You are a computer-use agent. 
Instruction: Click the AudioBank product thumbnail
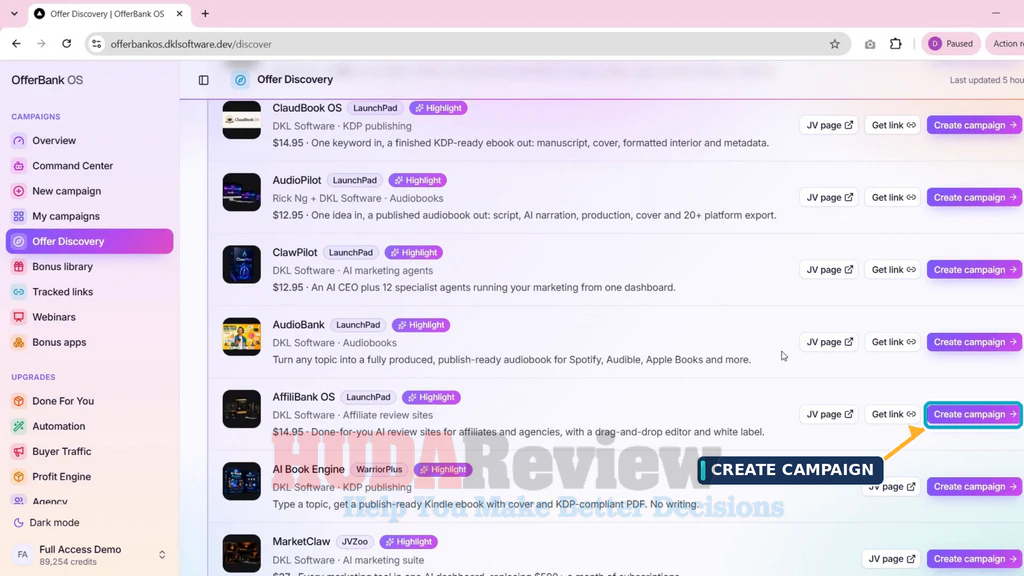tap(242, 337)
